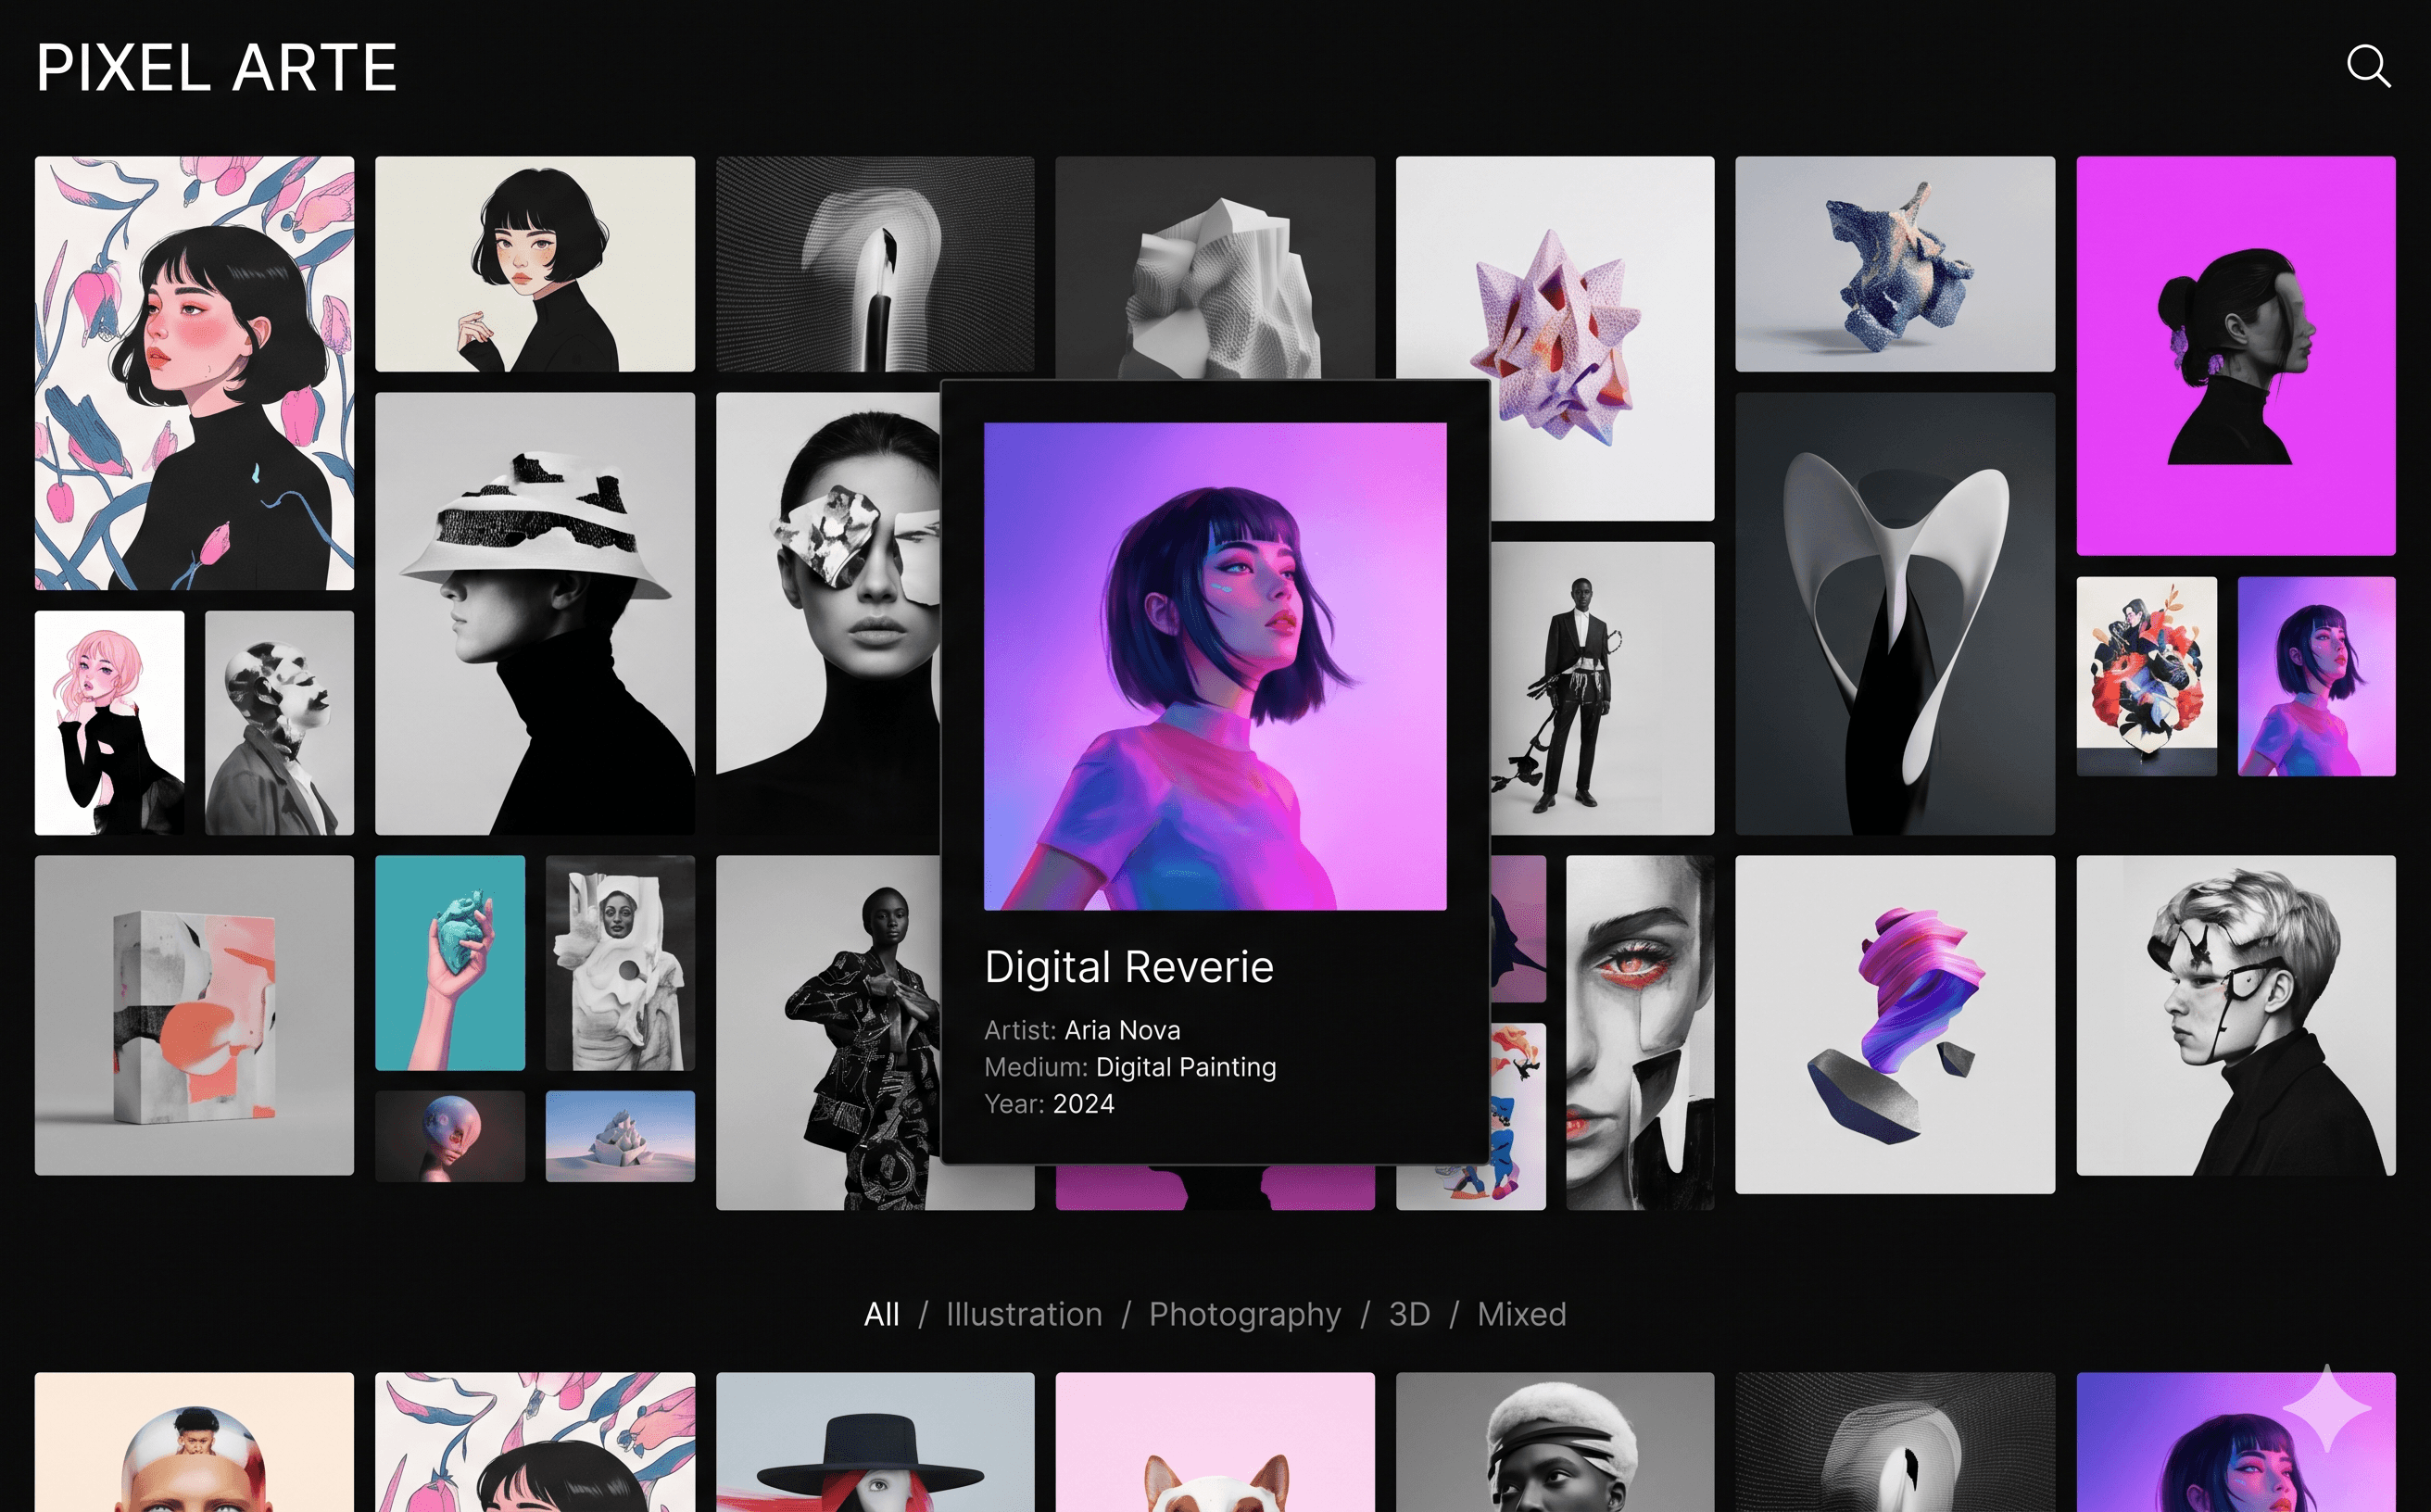Open the search magnifier icon
The width and height of the screenshot is (2431, 1512).
(2368, 67)
